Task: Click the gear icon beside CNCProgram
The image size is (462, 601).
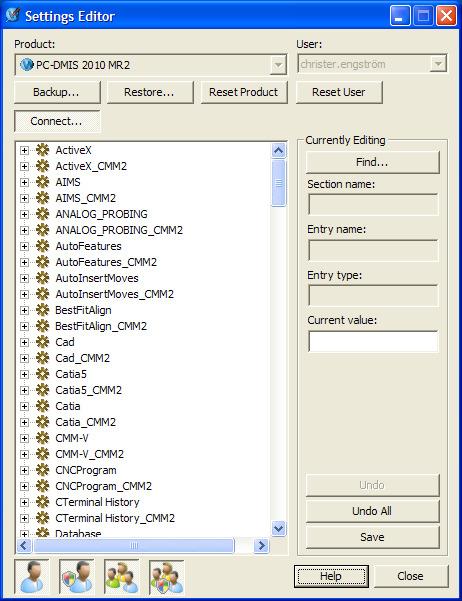Action: [43, 470]
